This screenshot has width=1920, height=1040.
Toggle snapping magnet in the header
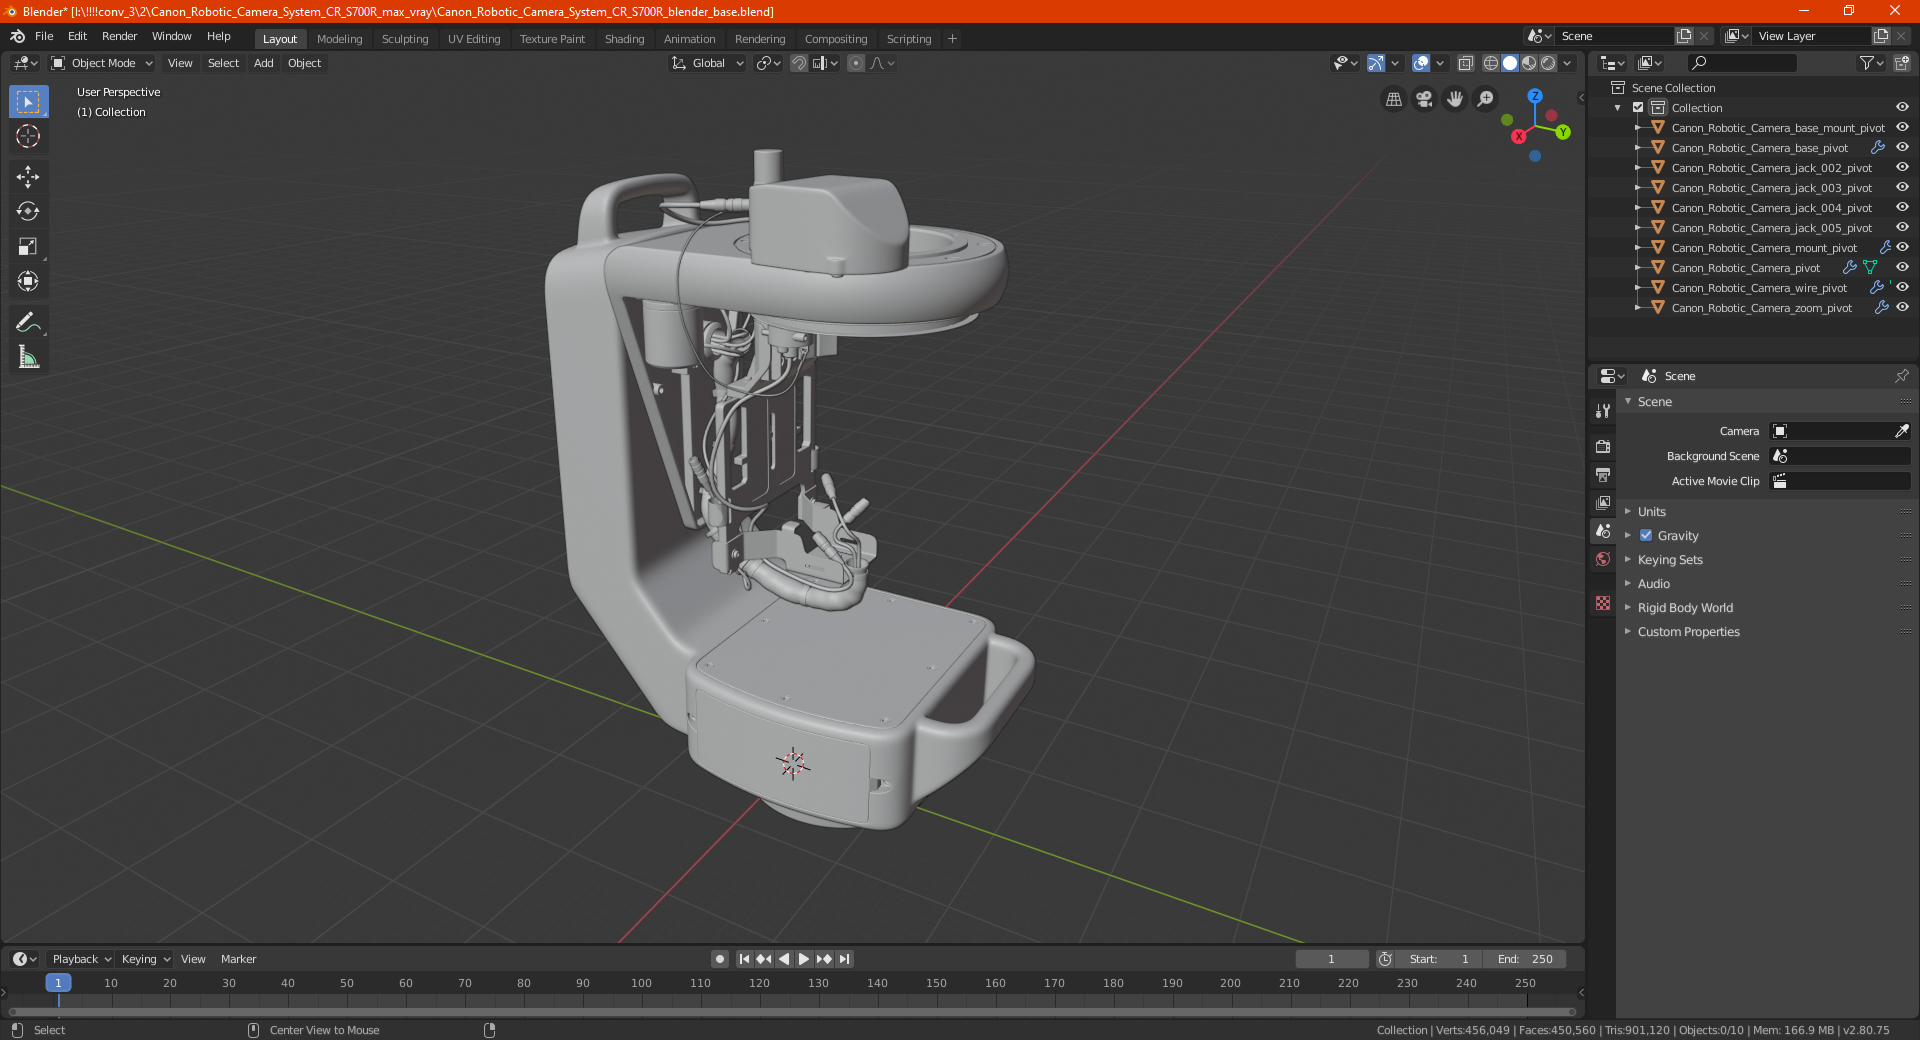pos(799,63)
